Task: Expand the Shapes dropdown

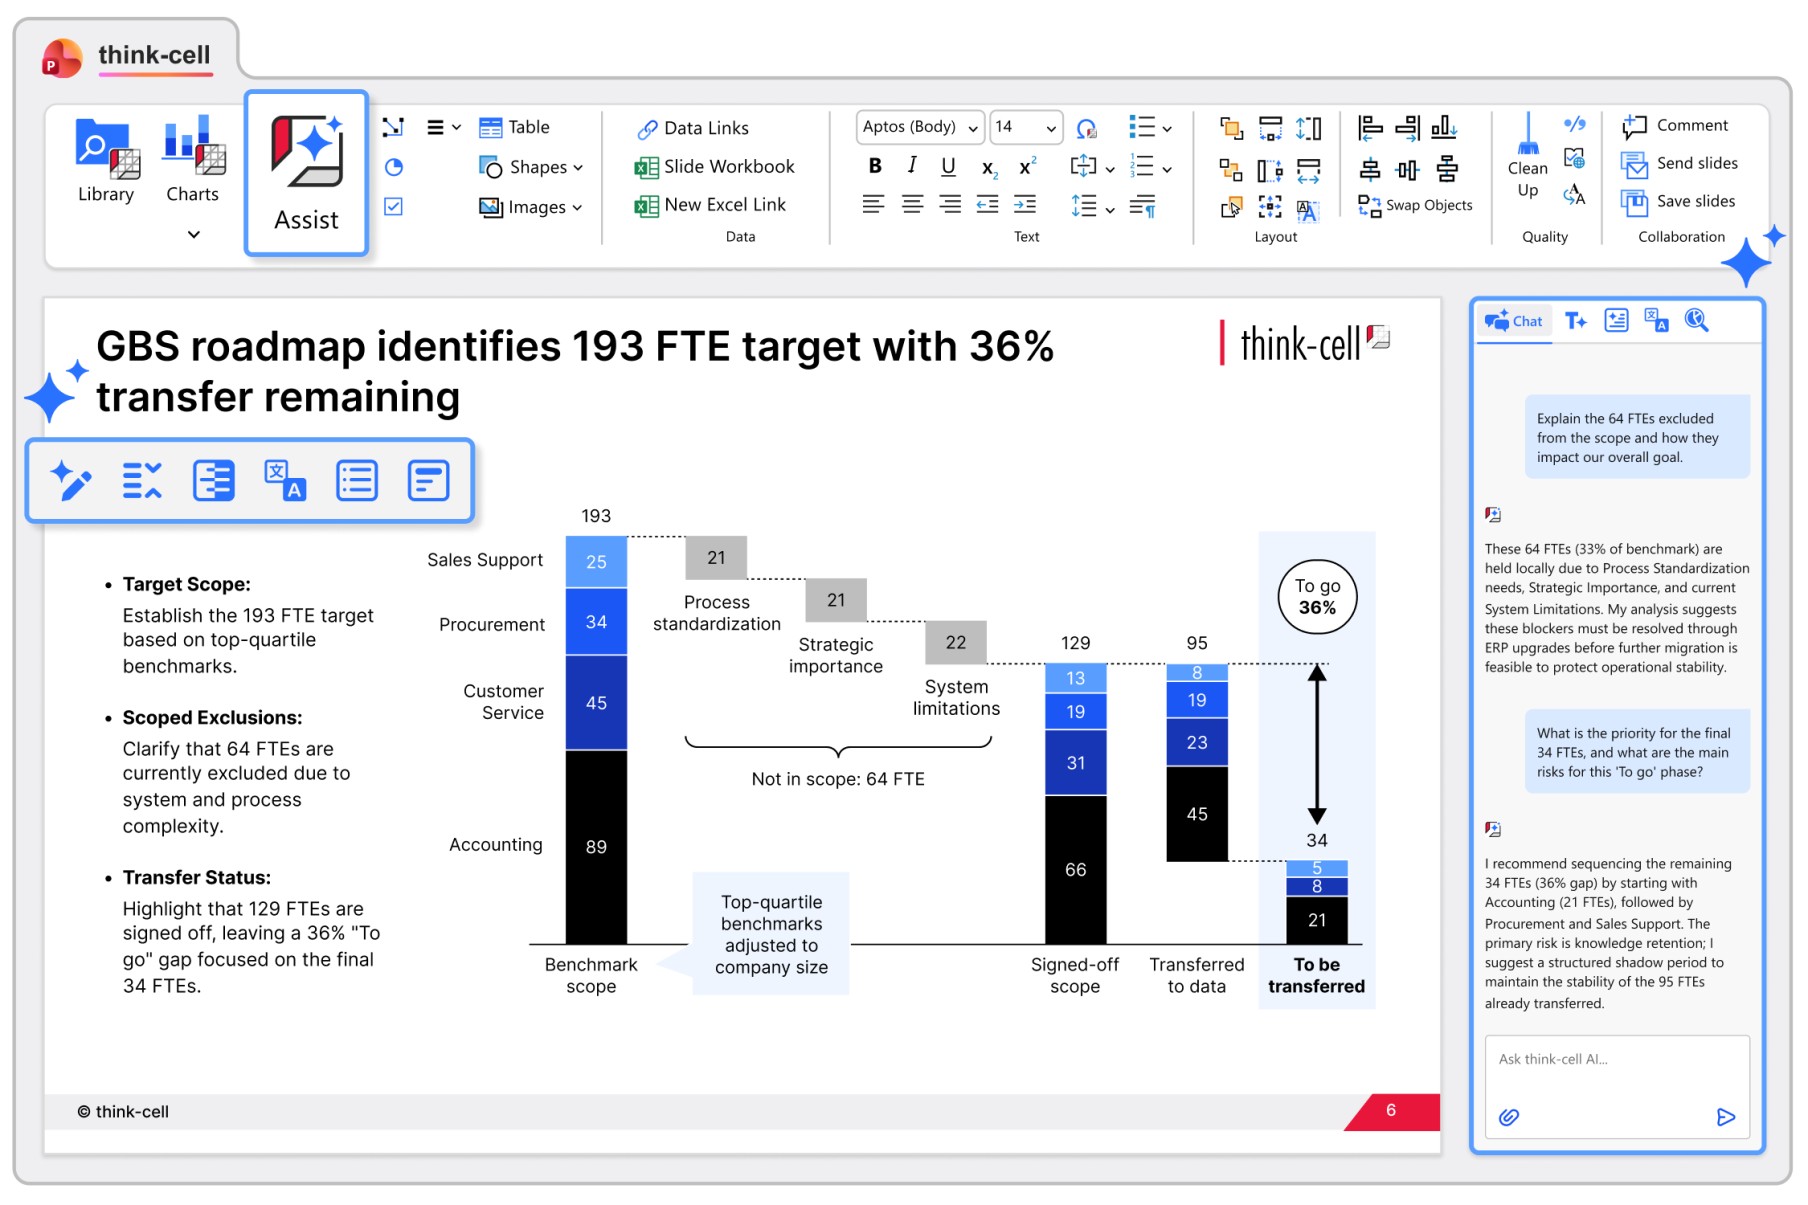Action: [531, 167]
